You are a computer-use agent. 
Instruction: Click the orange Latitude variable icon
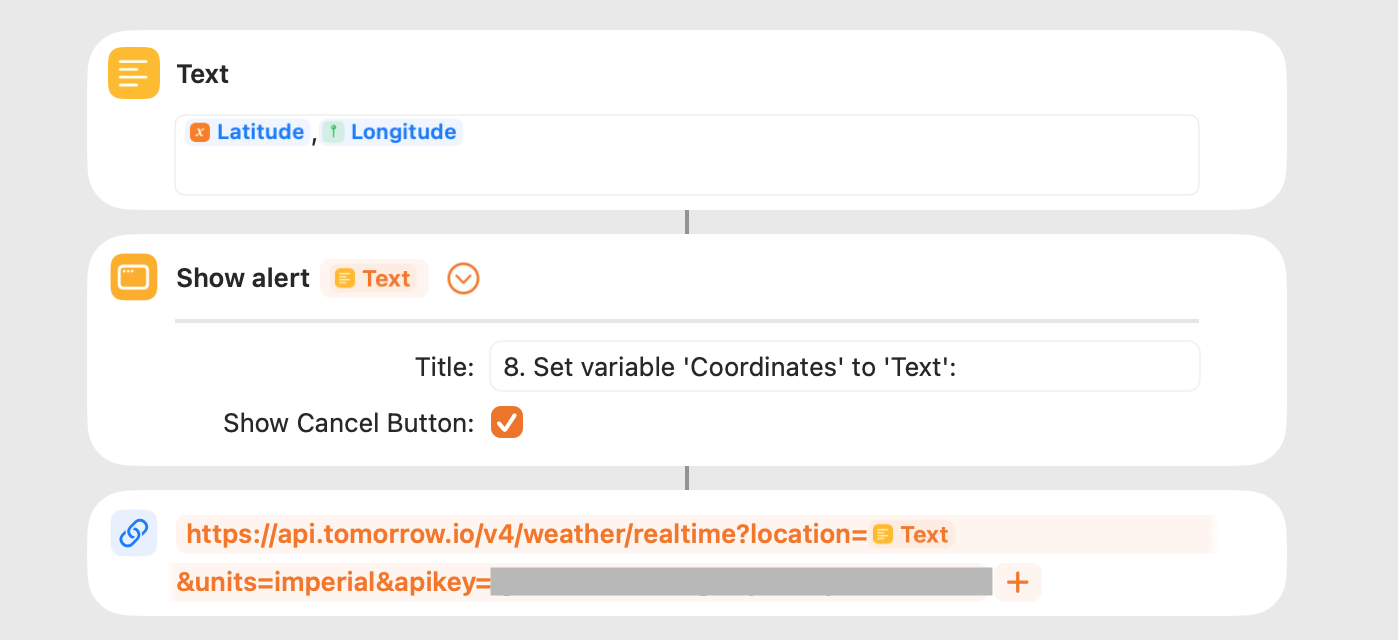(200, 132)
